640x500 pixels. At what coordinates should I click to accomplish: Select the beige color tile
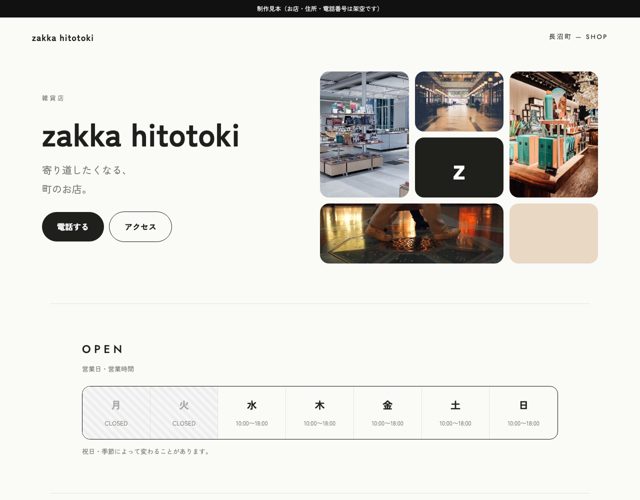click(x=553, y=233)
